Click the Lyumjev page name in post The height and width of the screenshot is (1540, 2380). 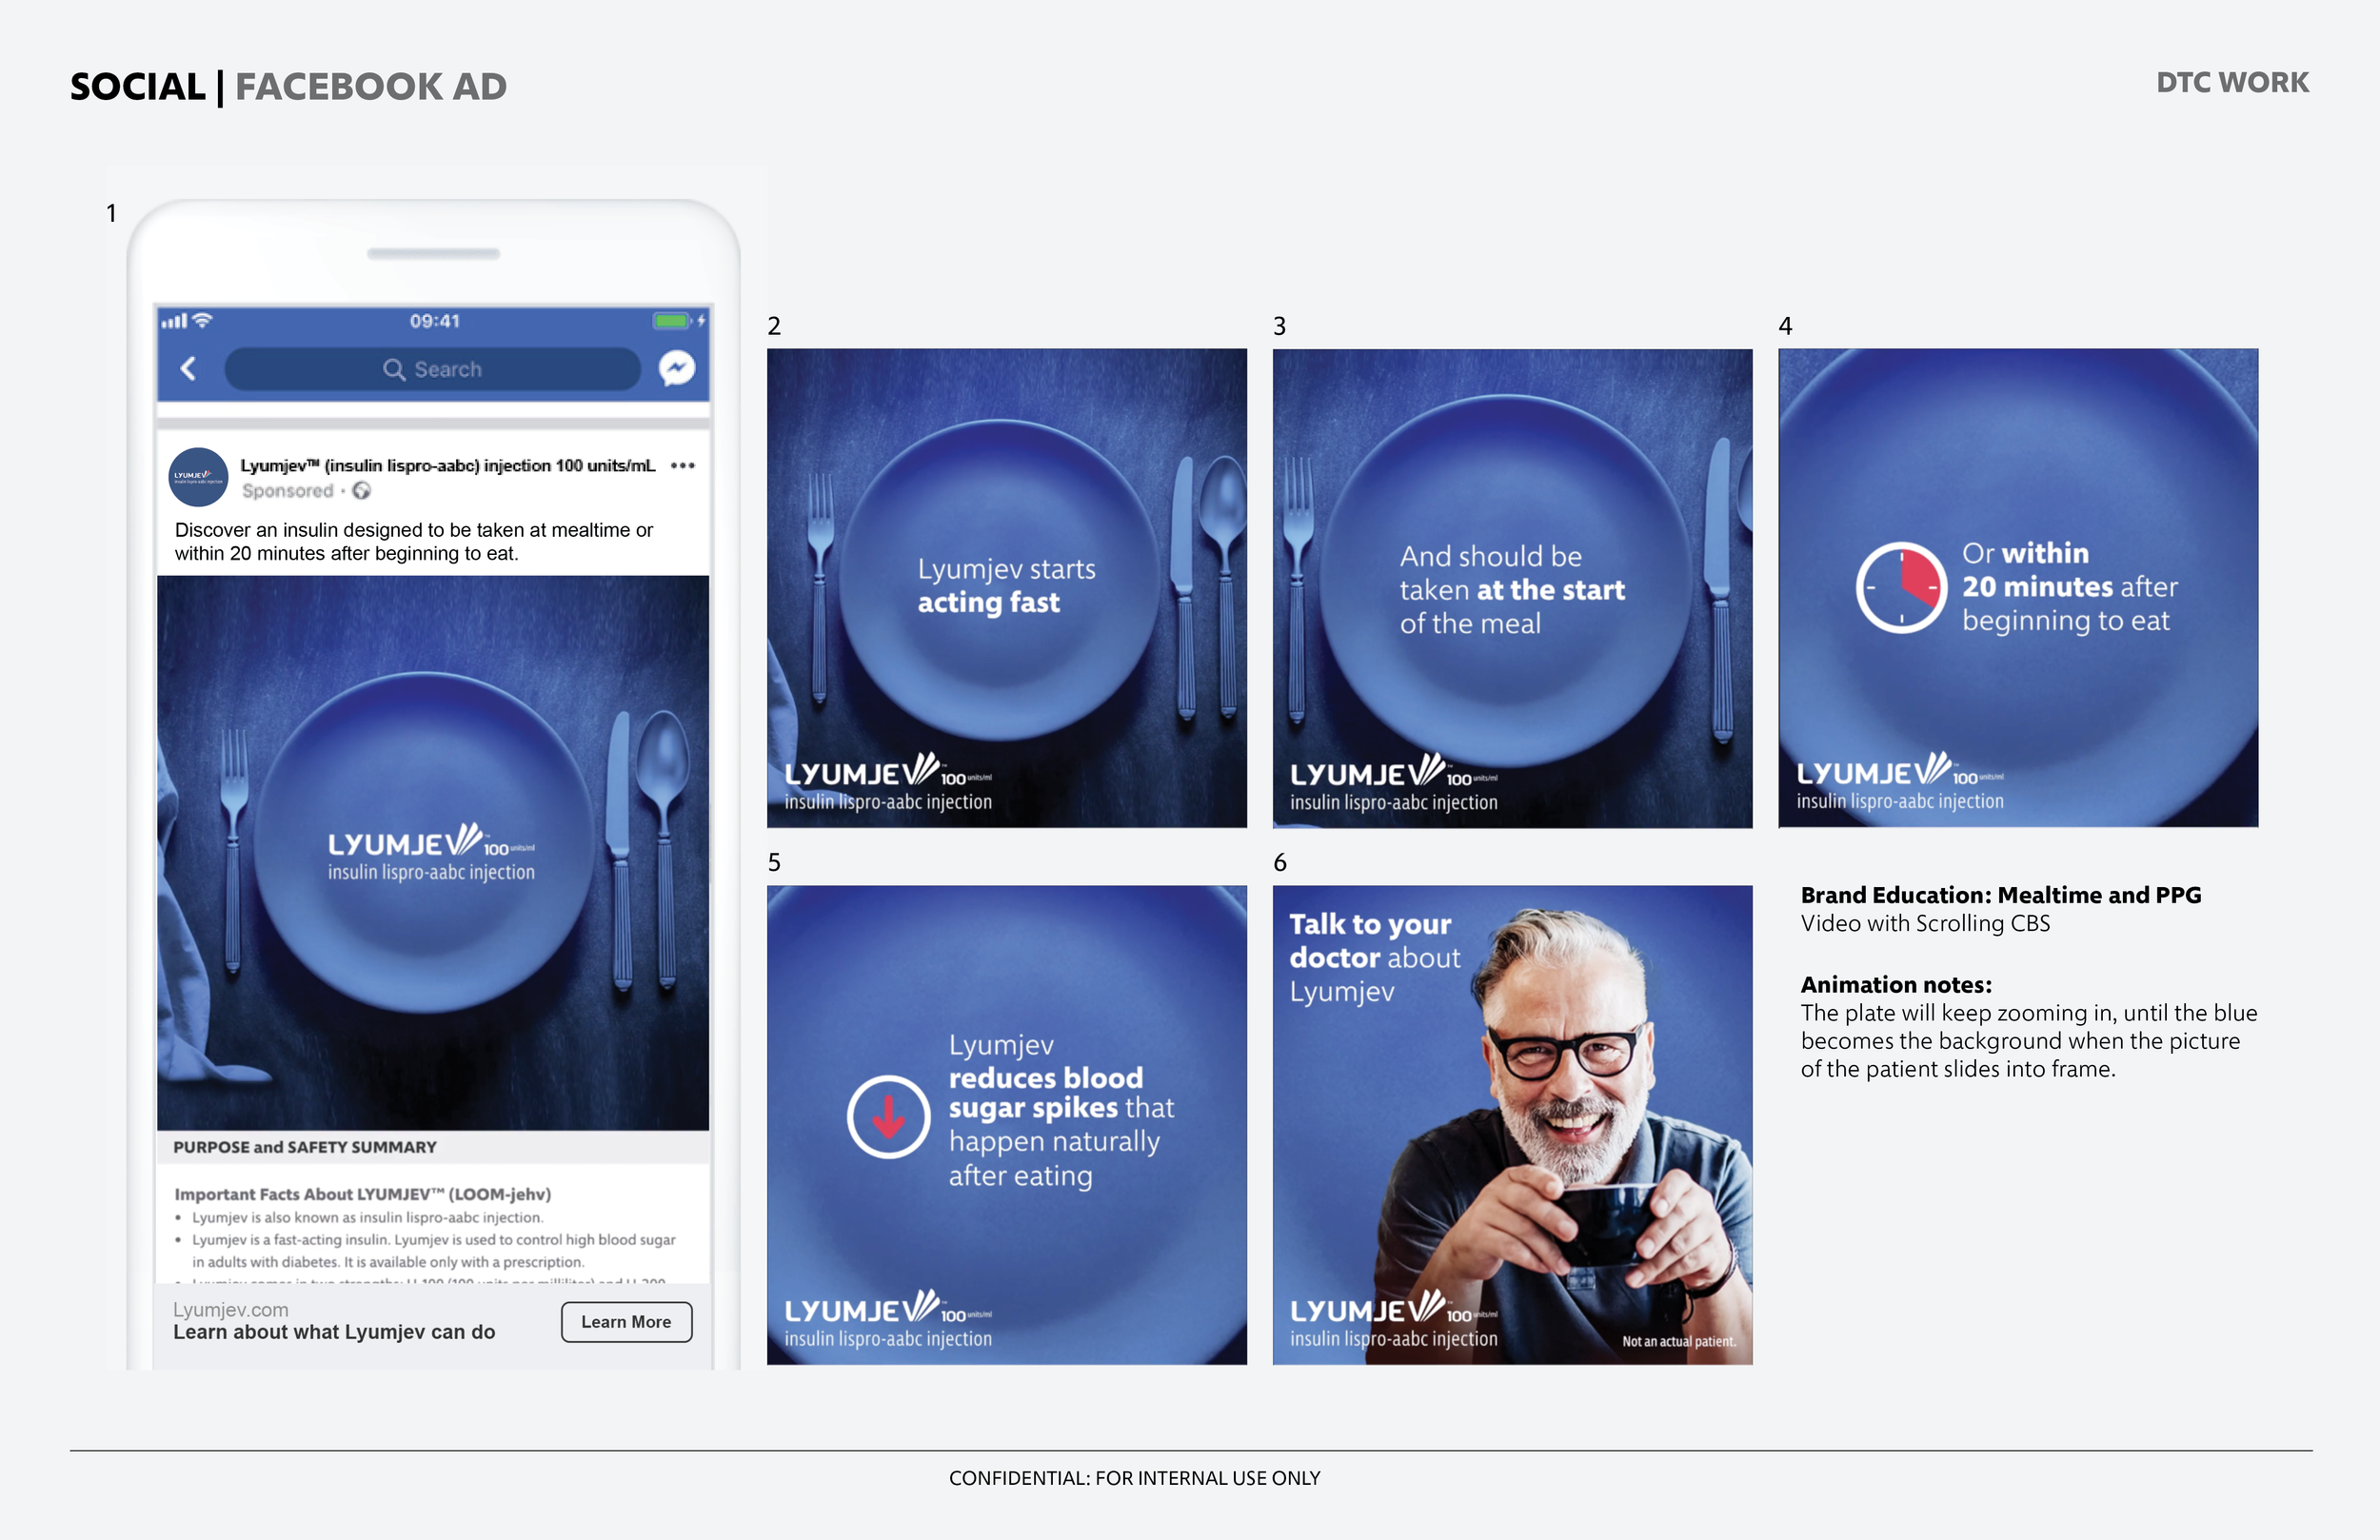click(x=448, y=465)
